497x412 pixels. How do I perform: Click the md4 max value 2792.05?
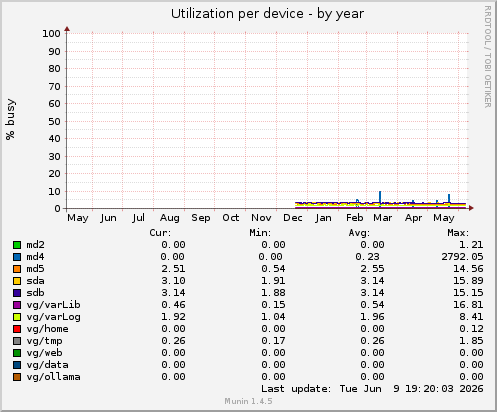point(462,257)
